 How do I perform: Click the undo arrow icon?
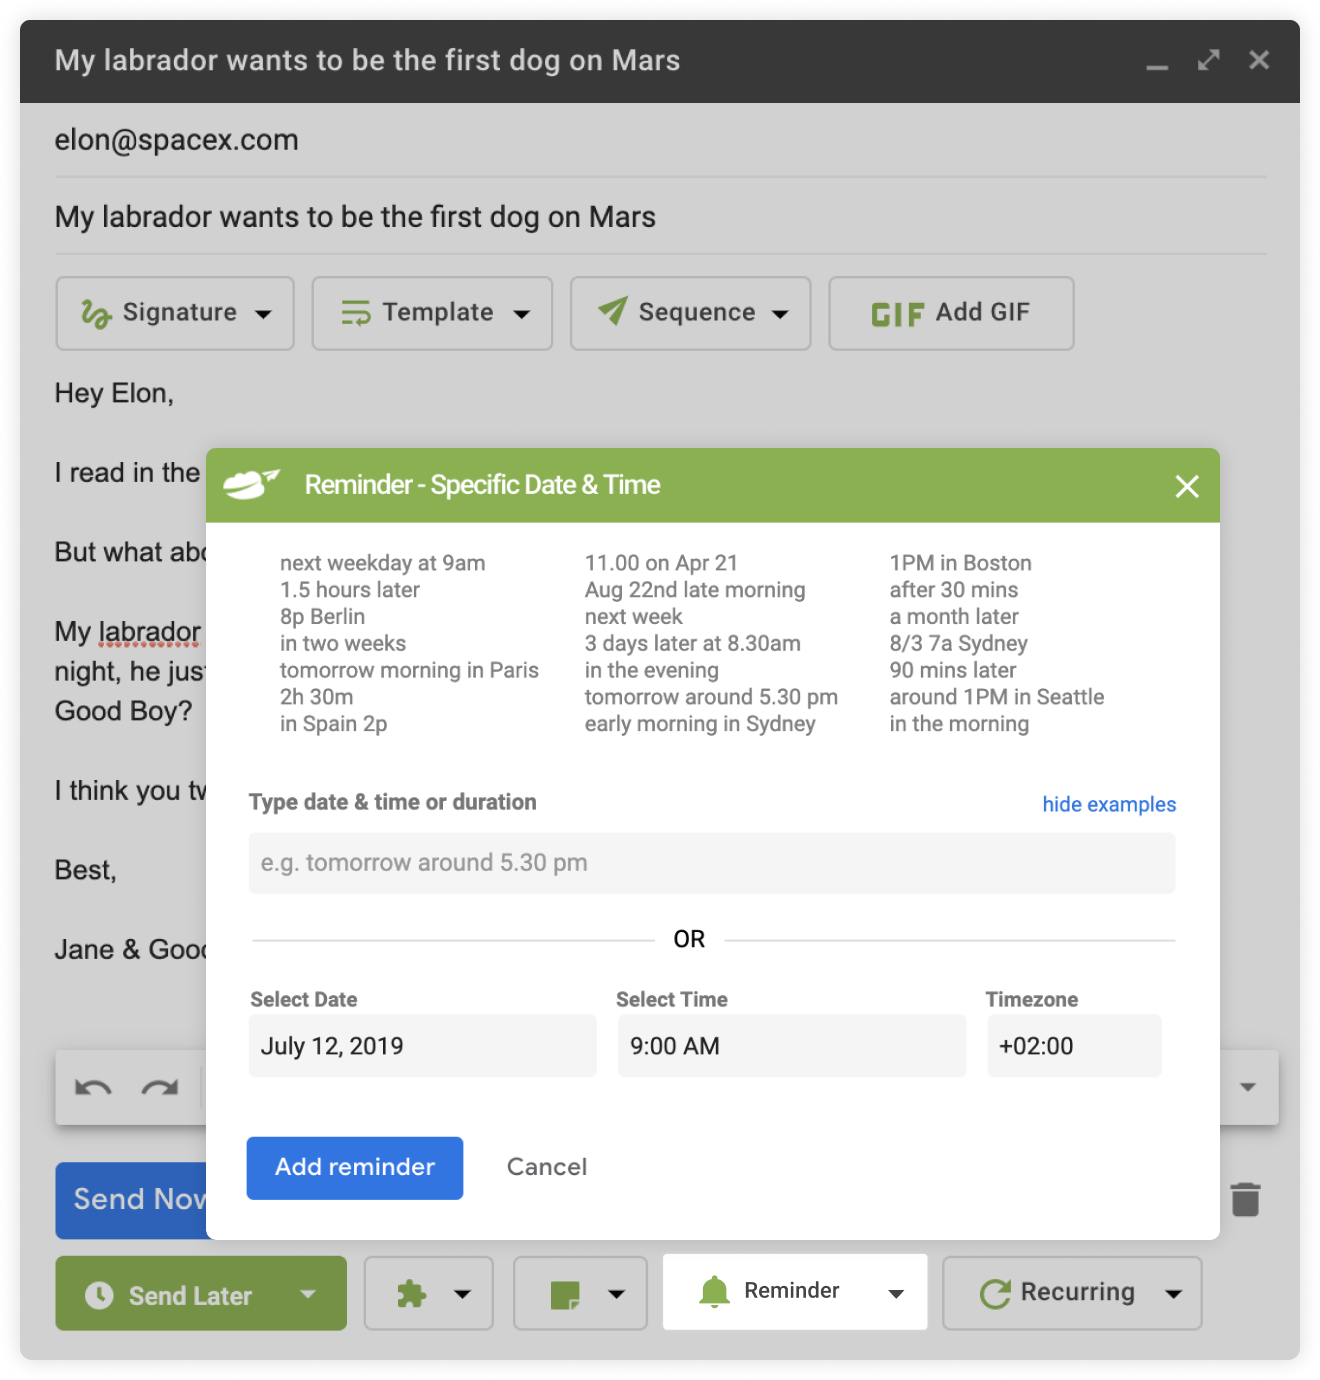pos(94,1087)
